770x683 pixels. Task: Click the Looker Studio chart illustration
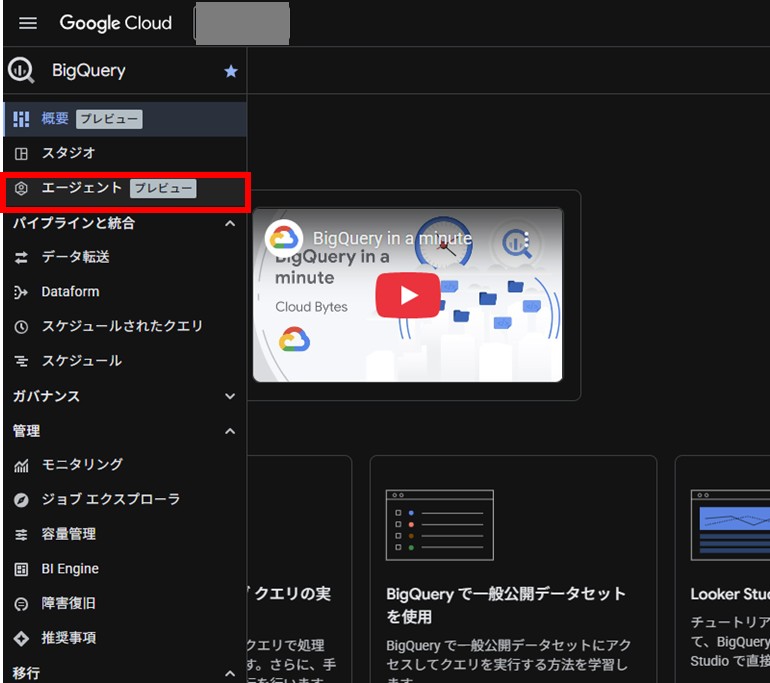pos(730,525)
